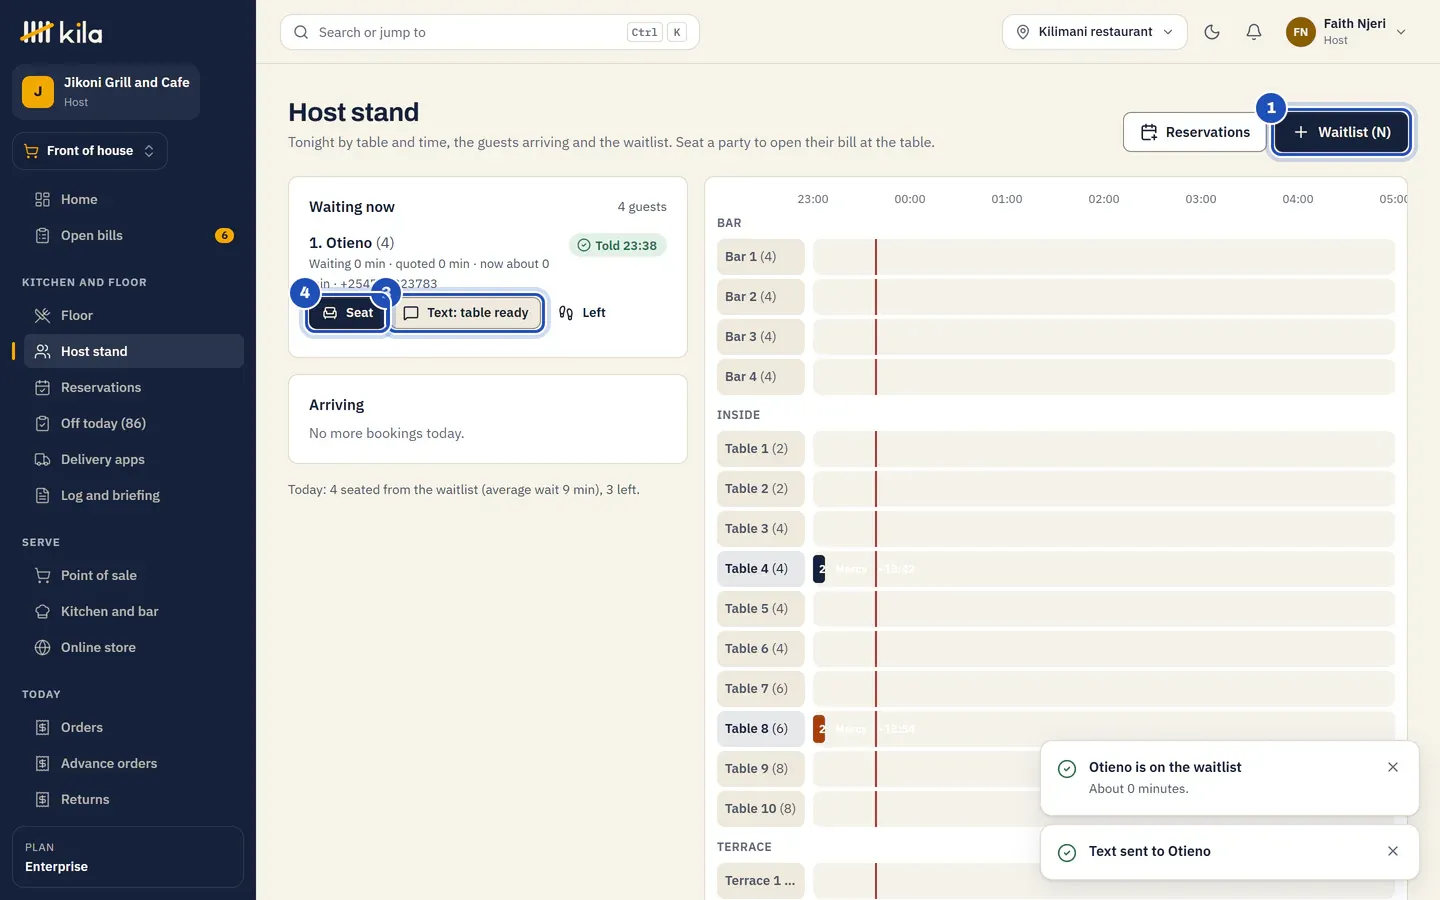Click the Host stand people icon
Viewport: 1440px width, 900px height.
tap(42, 351)
